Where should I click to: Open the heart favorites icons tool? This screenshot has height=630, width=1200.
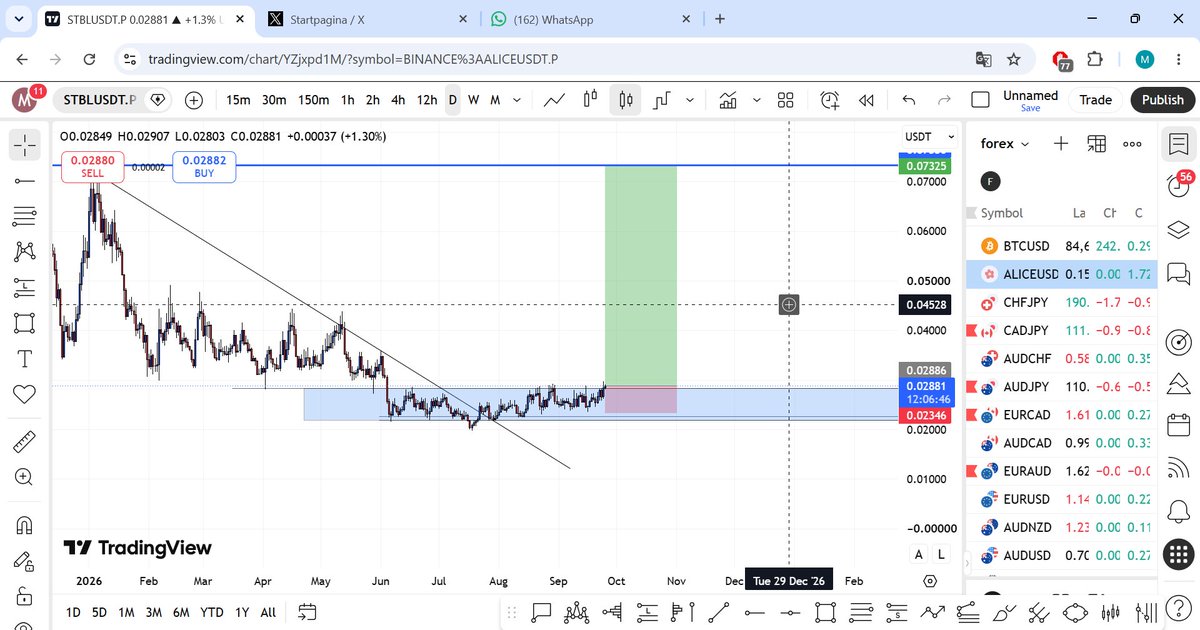25,394
